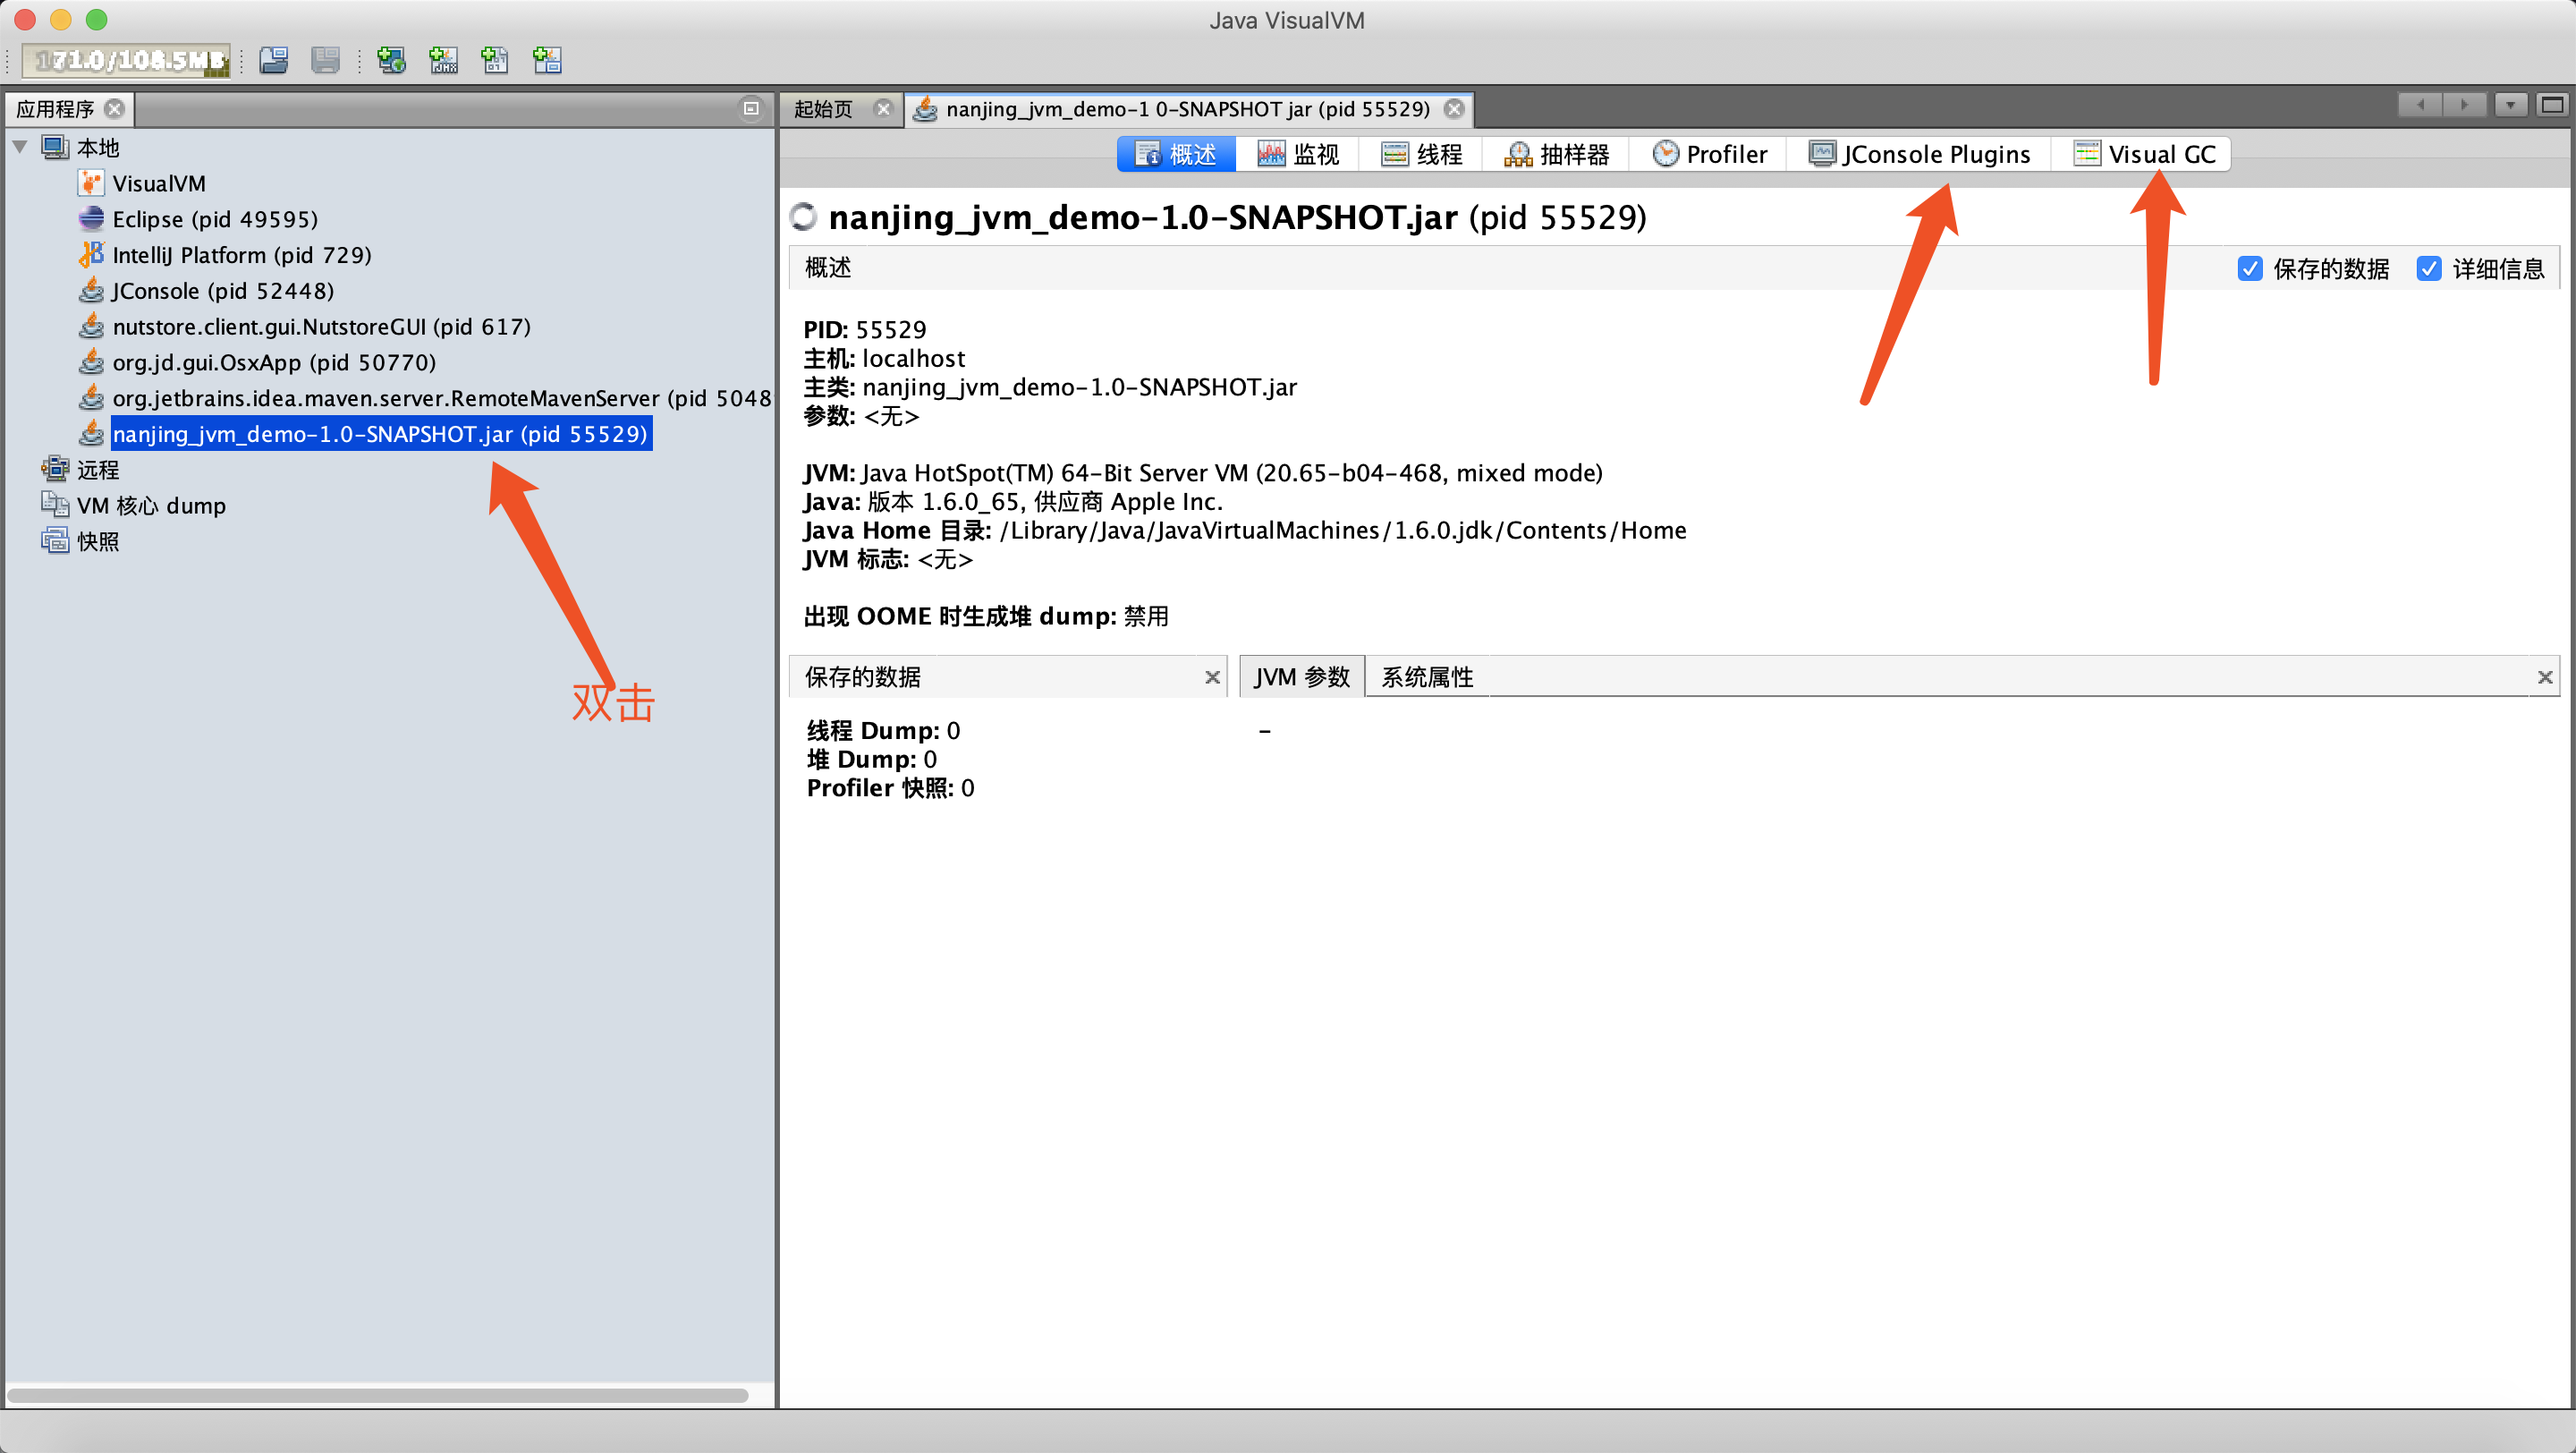Click the Add VM Coredump icon
This screenshot has width=2576, height=1453.
[495, 60]
